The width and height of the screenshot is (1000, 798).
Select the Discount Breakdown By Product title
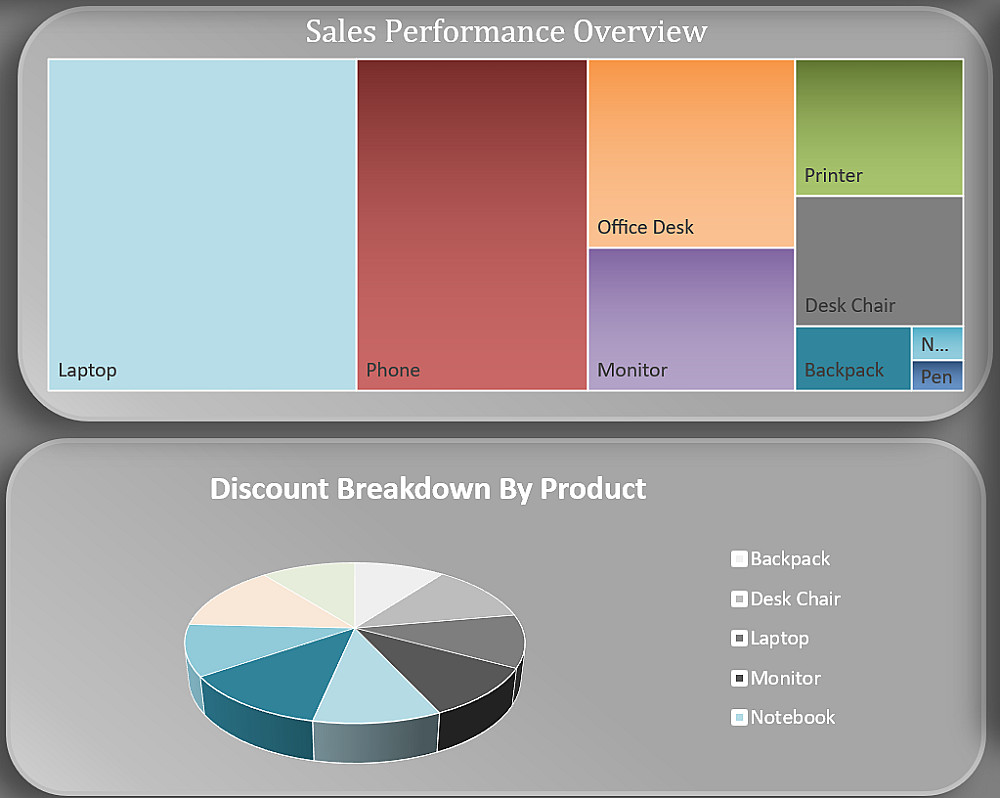[428, 489]
